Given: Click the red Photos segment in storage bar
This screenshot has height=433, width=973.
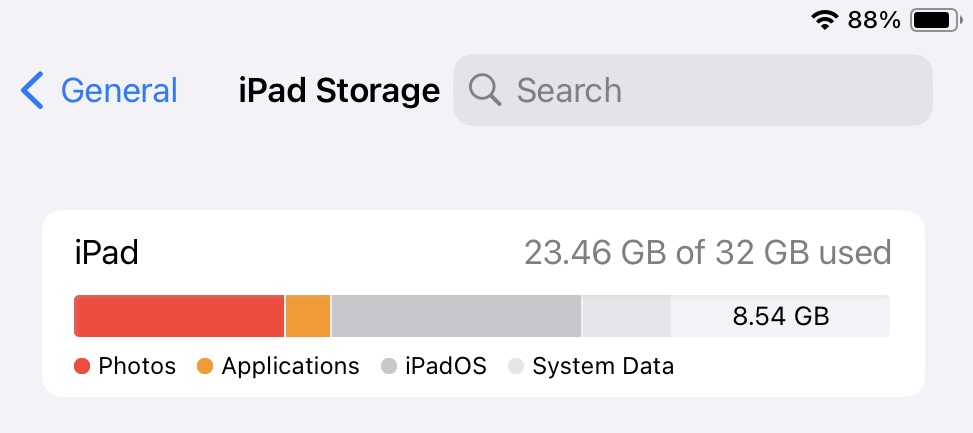Looking at the screenshot, I should (179, 316).
